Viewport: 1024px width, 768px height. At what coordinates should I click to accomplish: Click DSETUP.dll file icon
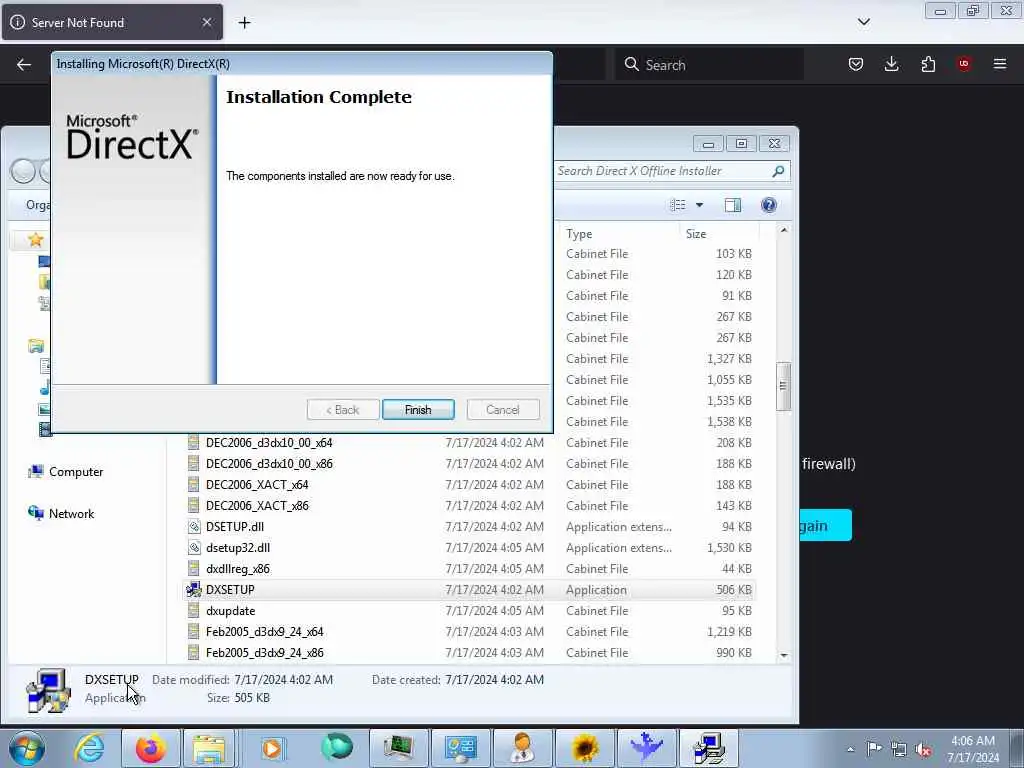(193, 526)
